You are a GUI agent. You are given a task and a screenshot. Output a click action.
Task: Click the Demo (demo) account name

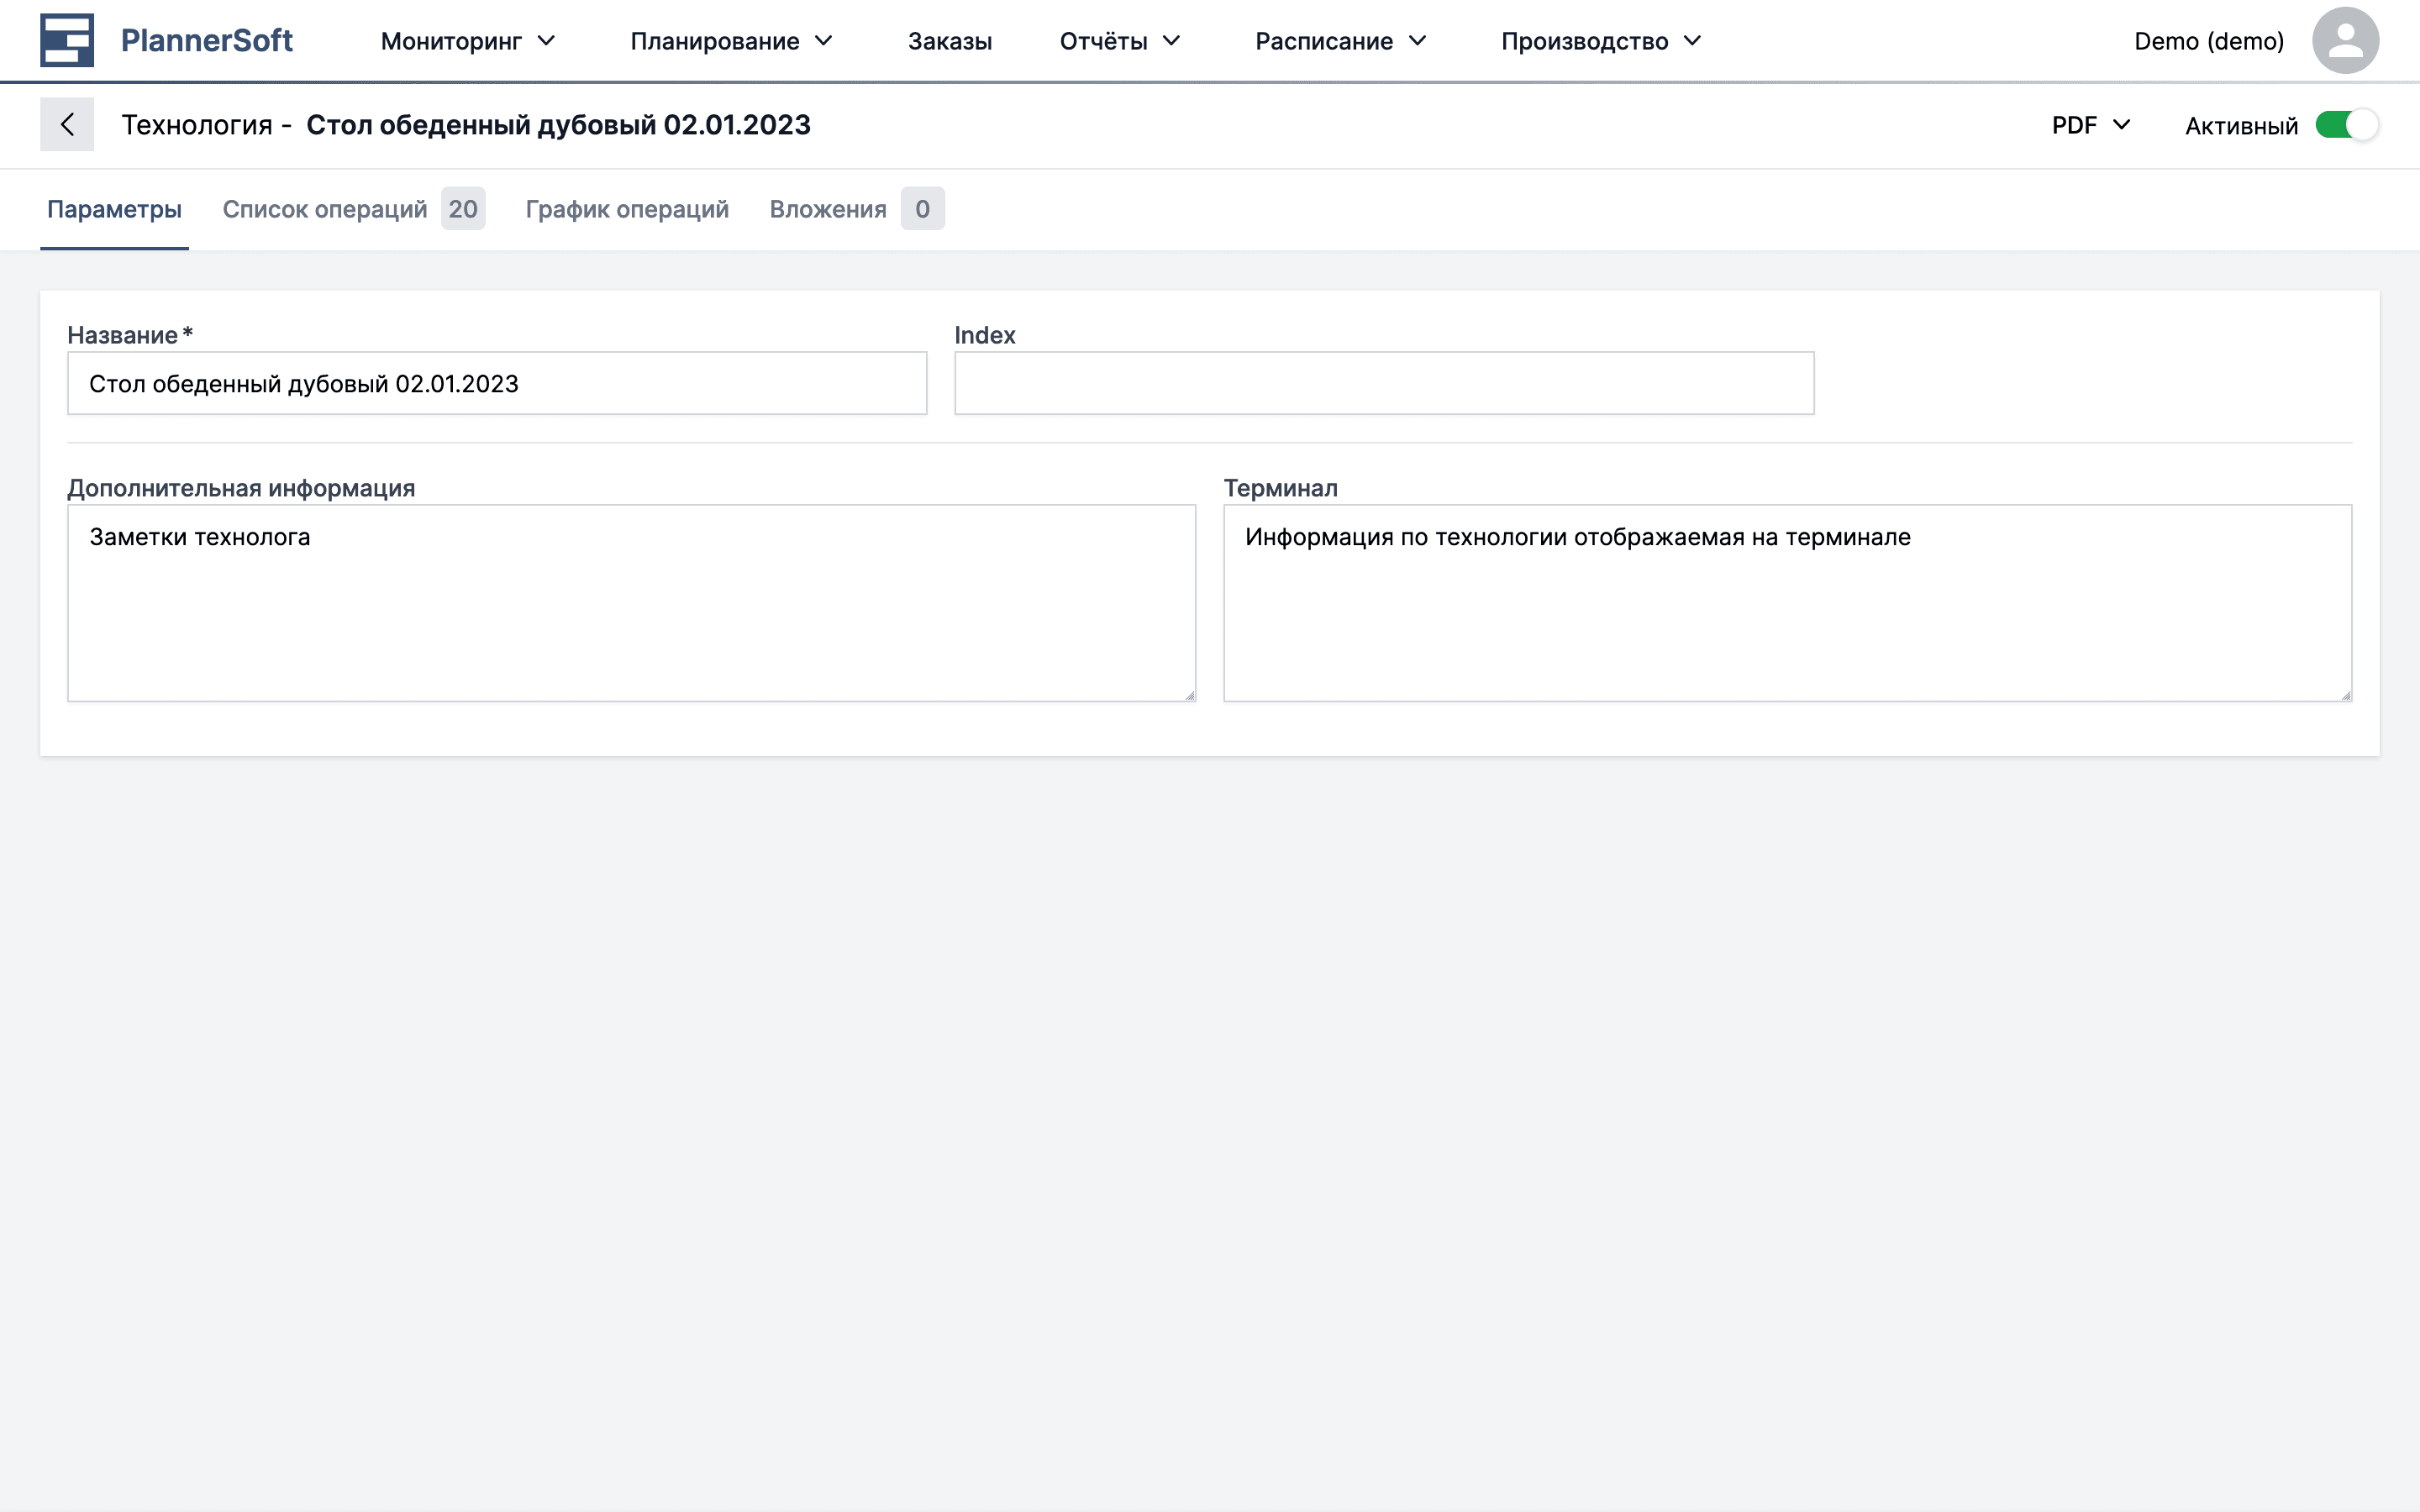pos(2209,40)
